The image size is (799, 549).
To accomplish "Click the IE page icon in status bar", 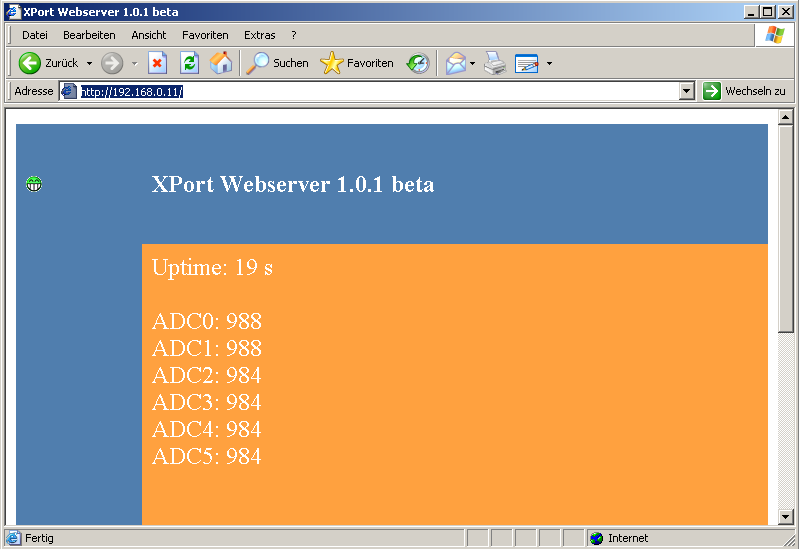I will pyautogui.click(x=14, y=538).
